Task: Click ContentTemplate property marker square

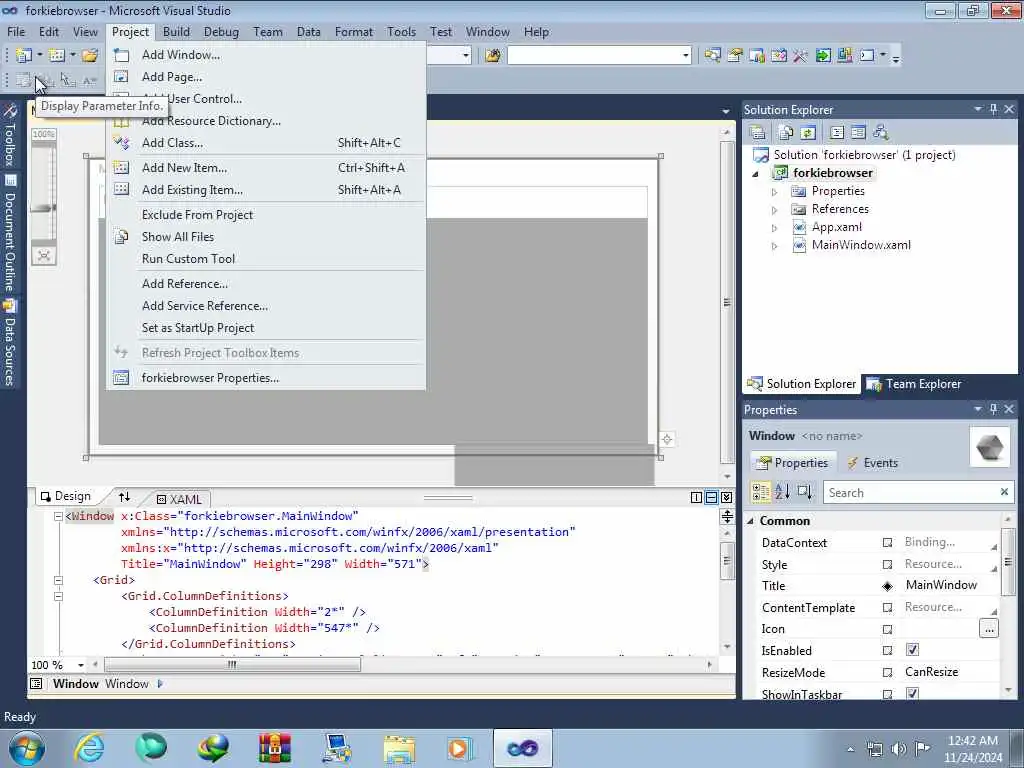Action: [888, 608]
